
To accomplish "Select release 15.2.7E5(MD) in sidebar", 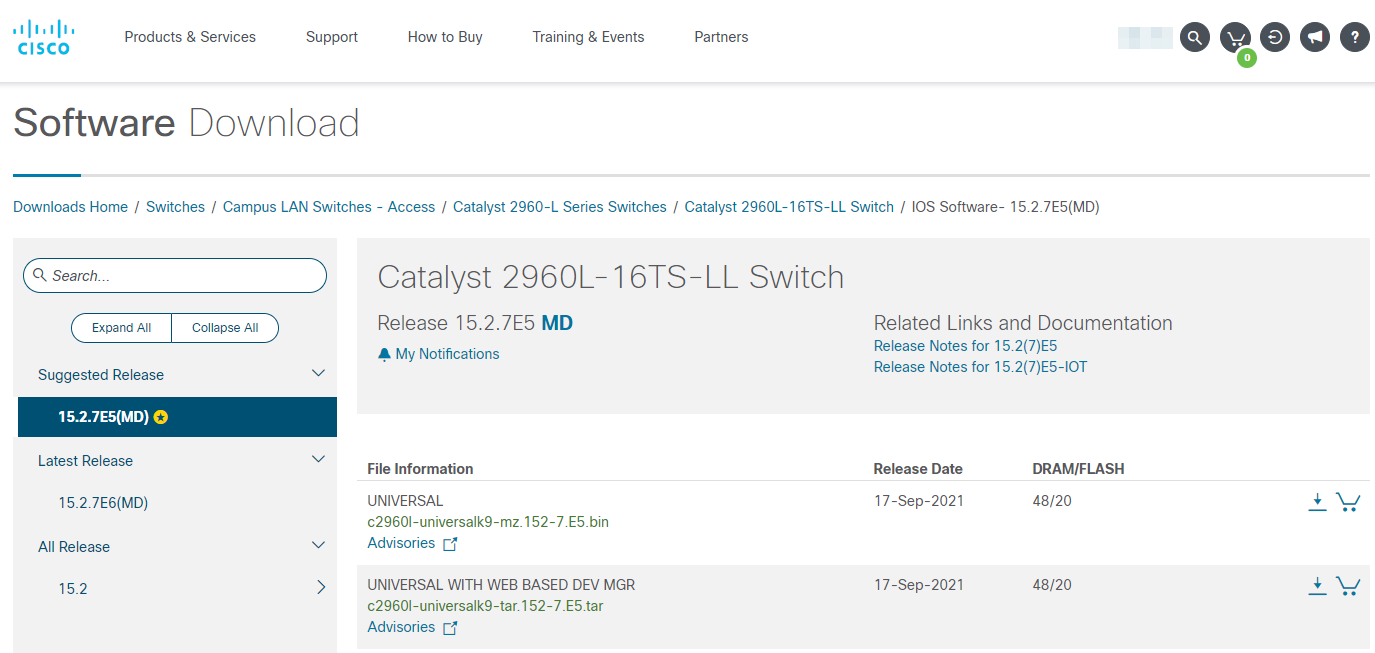I will click(x=177, y=417).
